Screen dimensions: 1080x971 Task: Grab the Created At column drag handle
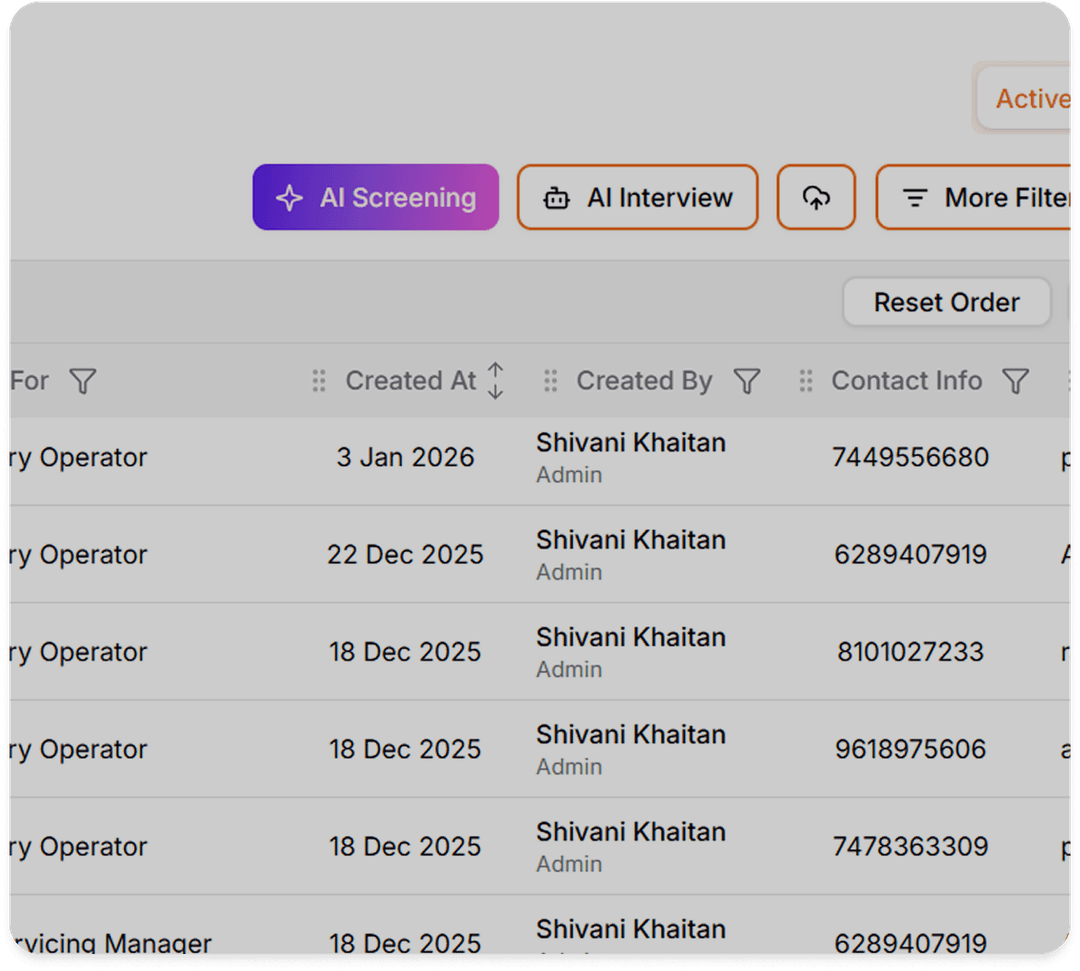(x=319, y=381)
